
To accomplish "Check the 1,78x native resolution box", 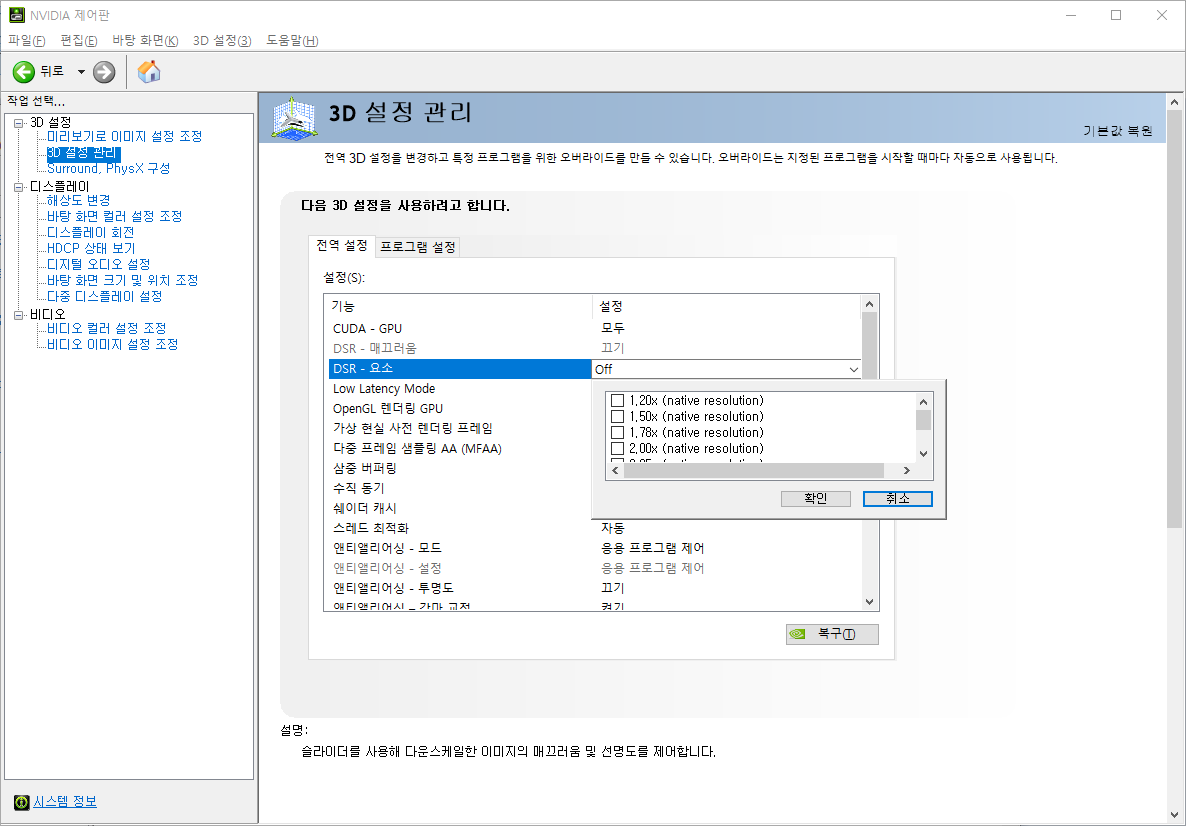I will pyautogui.click(x=617, y=432).
